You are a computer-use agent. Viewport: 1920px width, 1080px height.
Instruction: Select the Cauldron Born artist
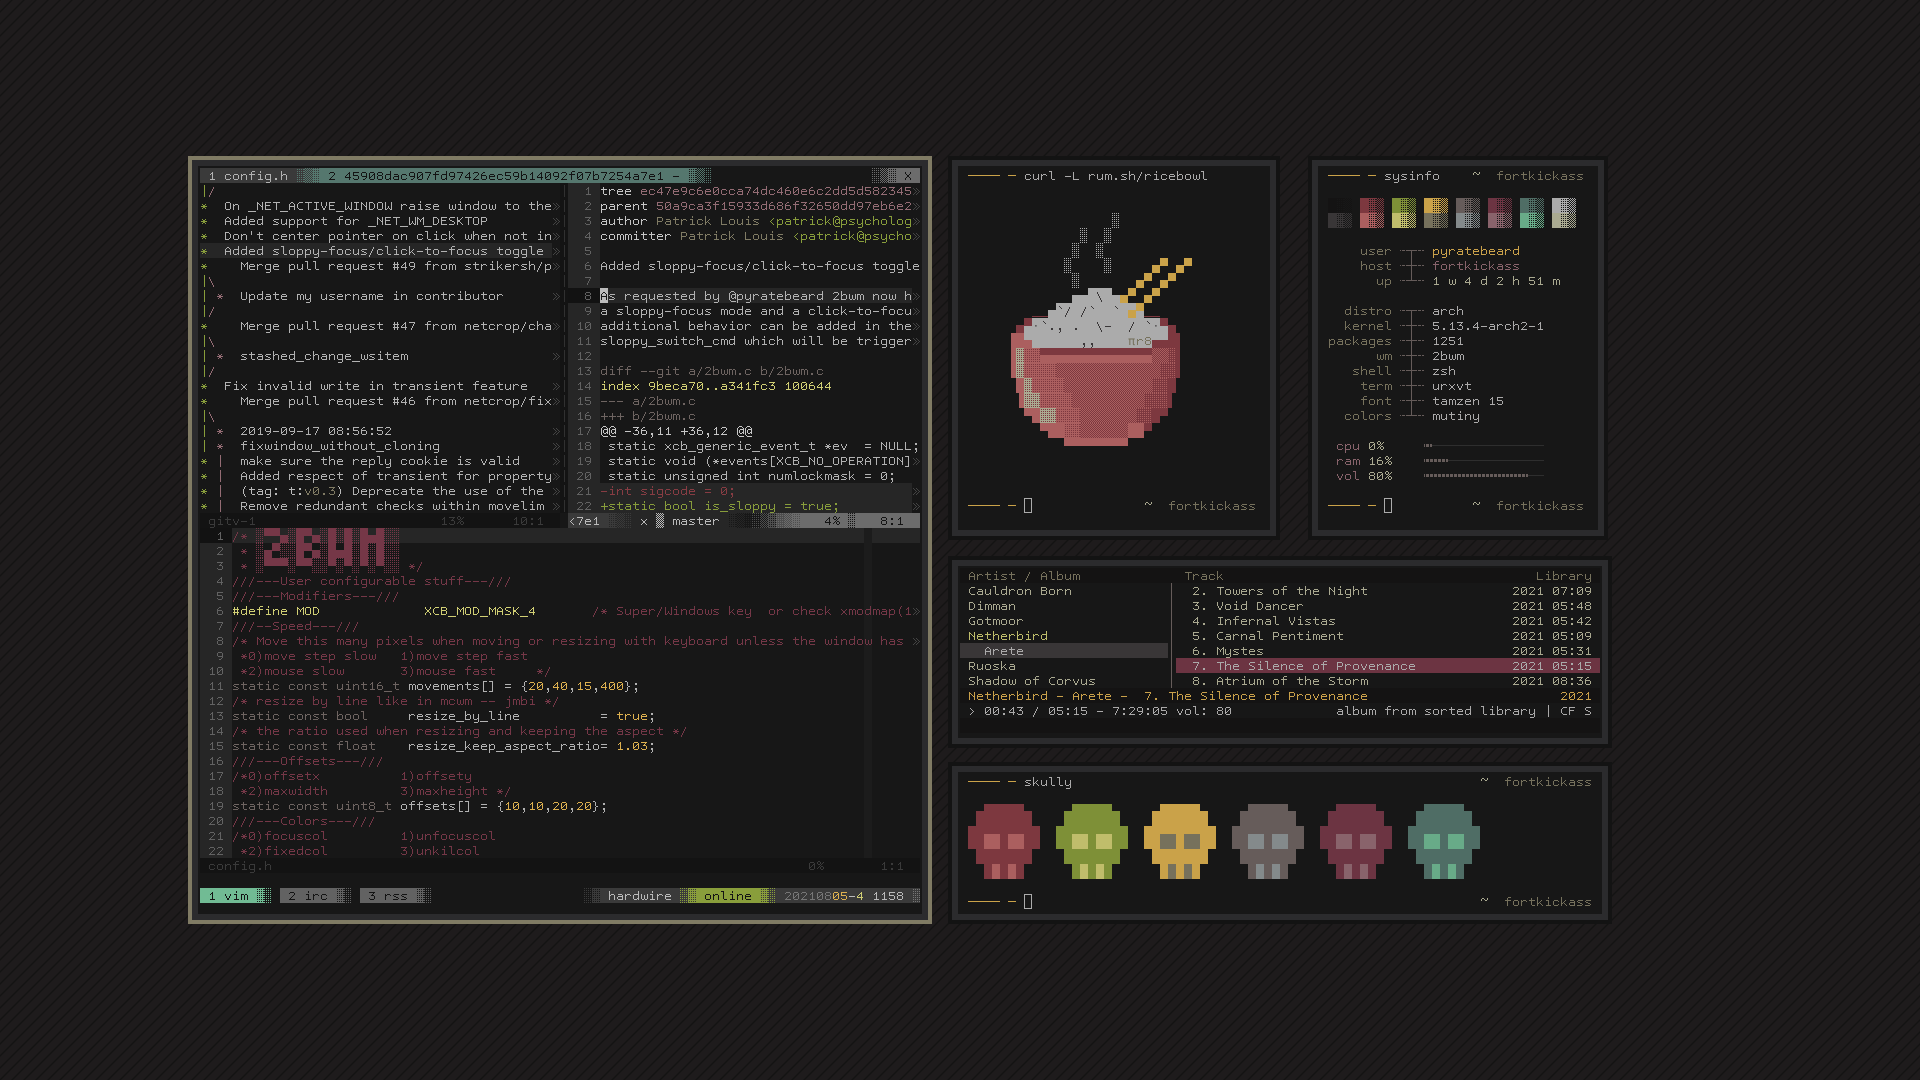tap(1019, 591)
